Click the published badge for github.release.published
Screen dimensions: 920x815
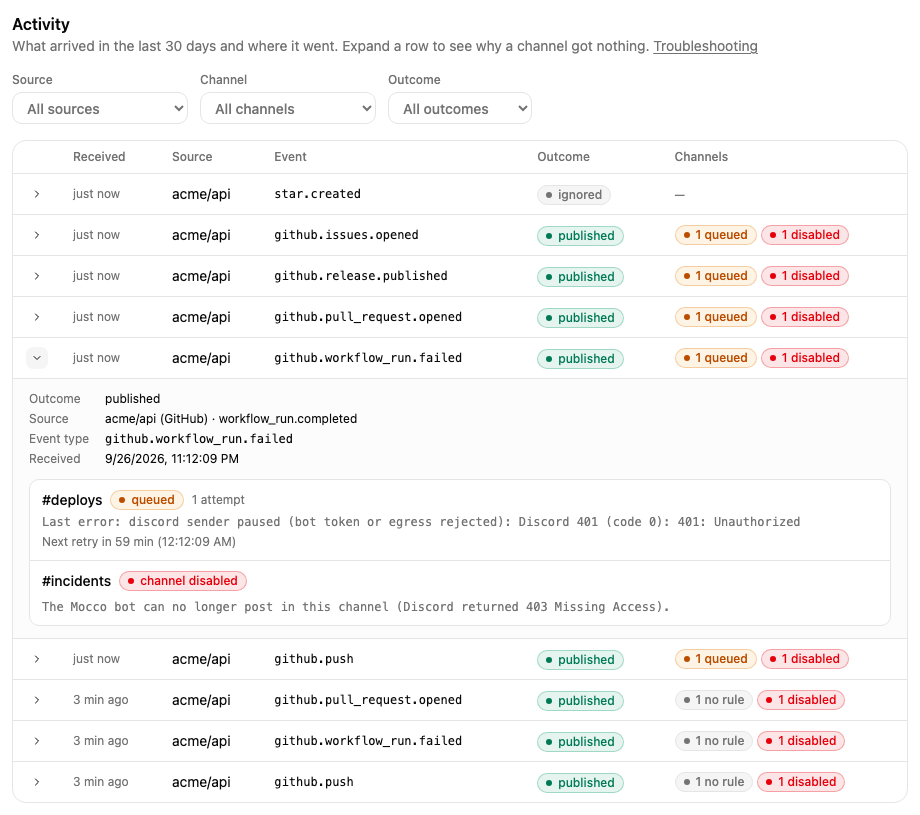(580, 277)
